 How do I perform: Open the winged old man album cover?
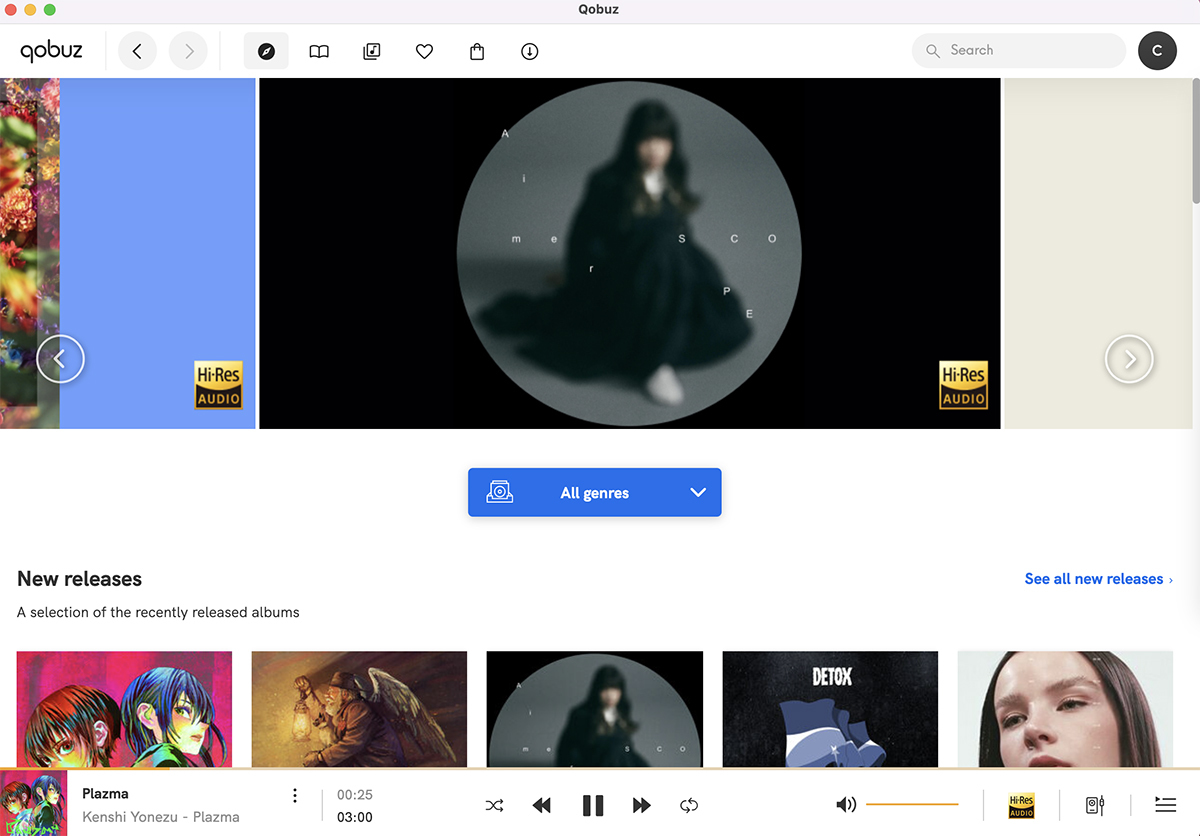pyautogui.click(x=359, y=709)
